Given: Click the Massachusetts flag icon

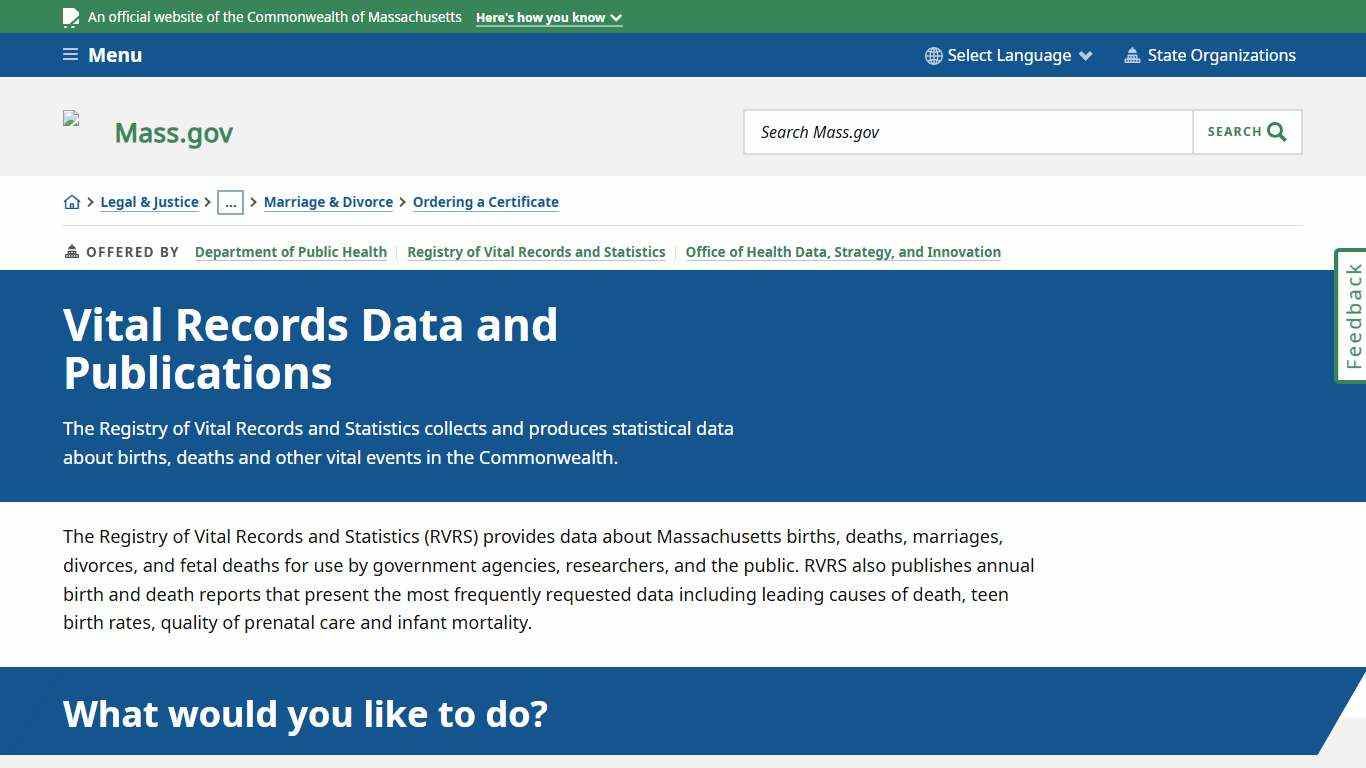Looking at the screenshot, I should (x=70, y=16).
